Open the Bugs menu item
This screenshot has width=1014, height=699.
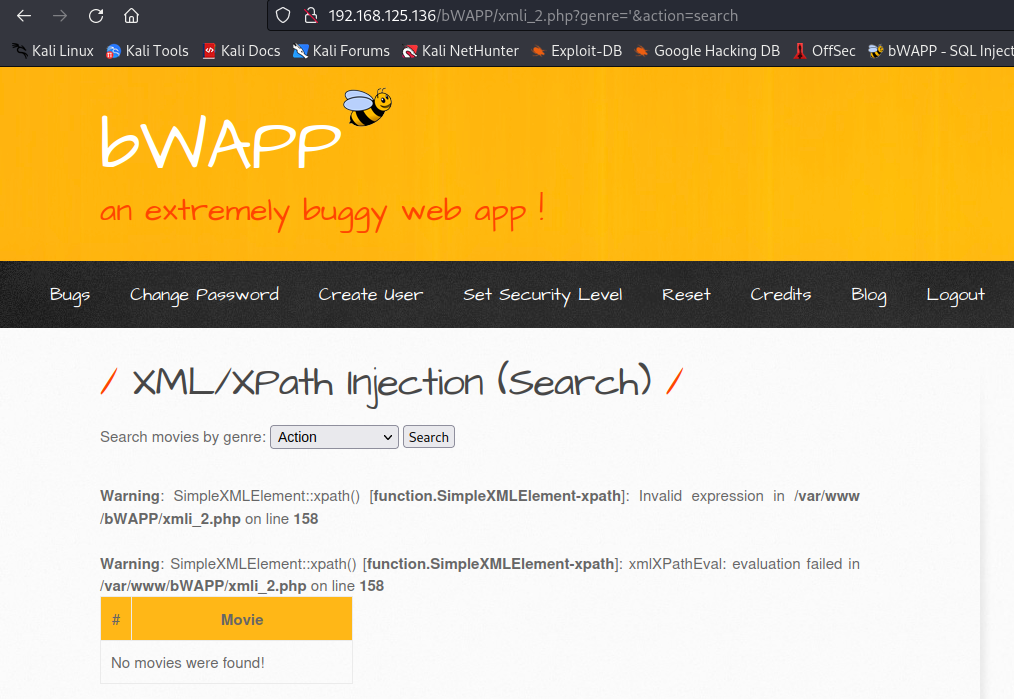click(x=70, y=295)
